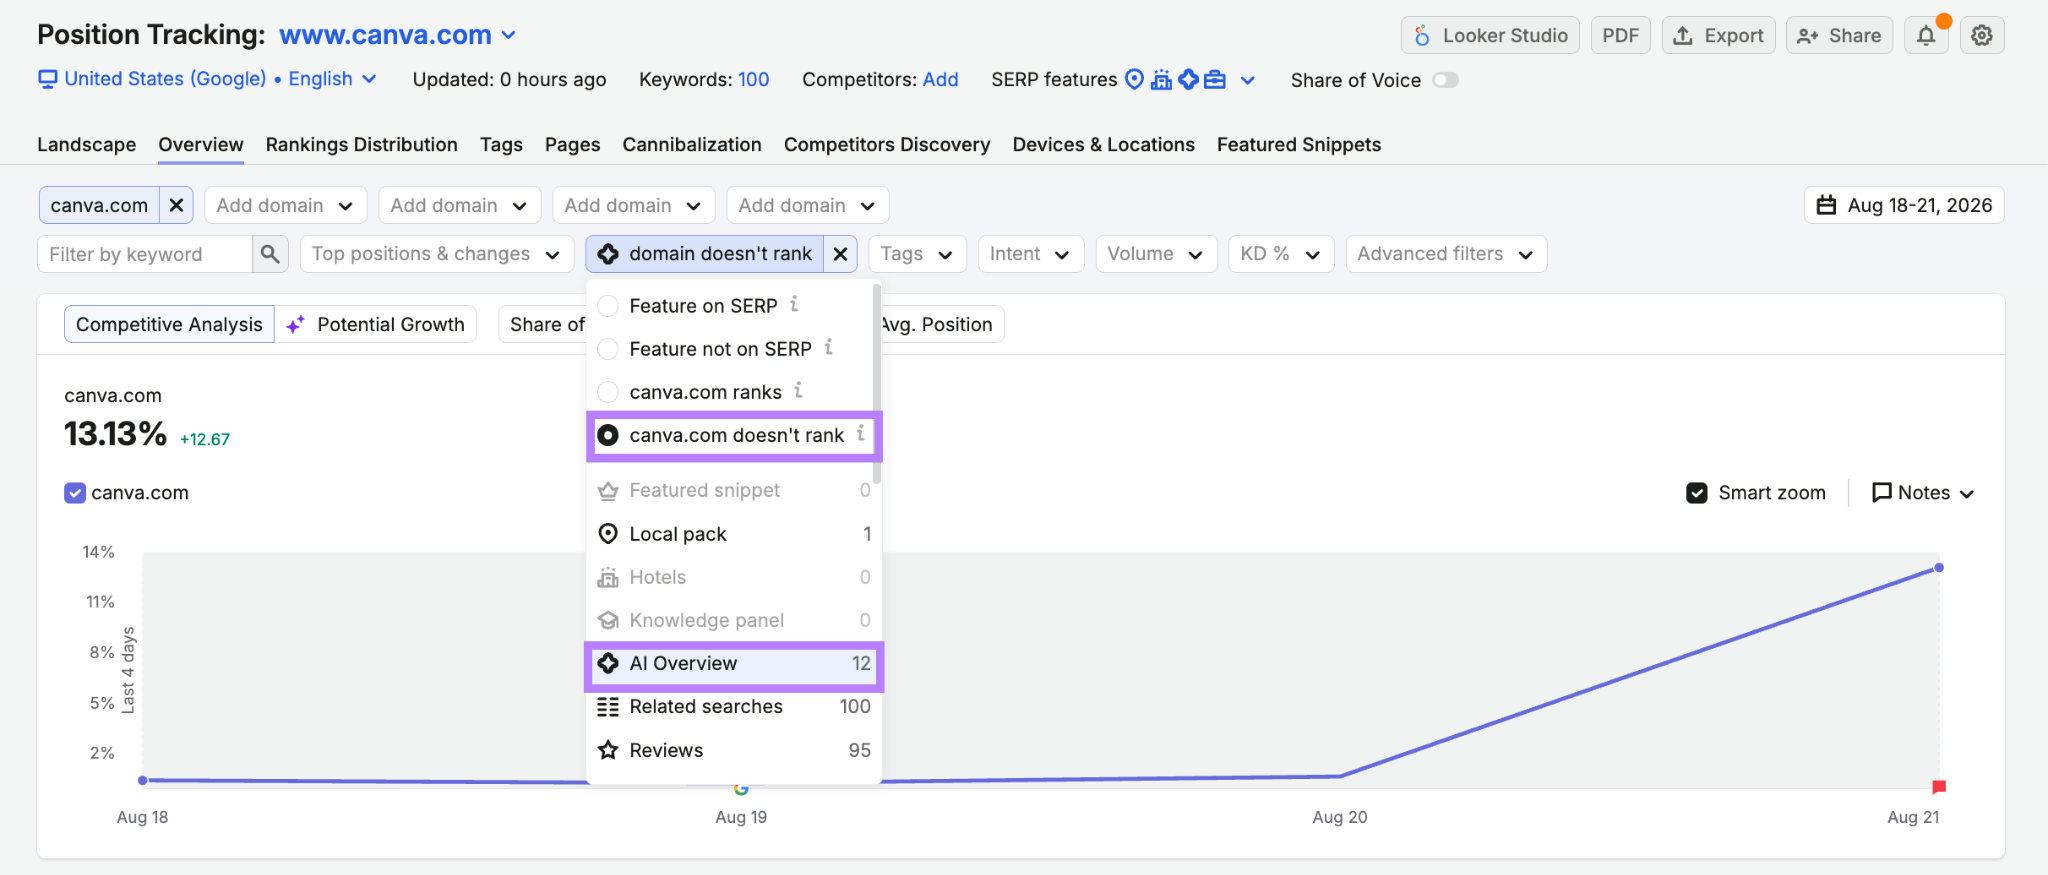The image size is (2048, 875).
Task: Choose Local pack in feature list
Action: (x=734, y=534)
